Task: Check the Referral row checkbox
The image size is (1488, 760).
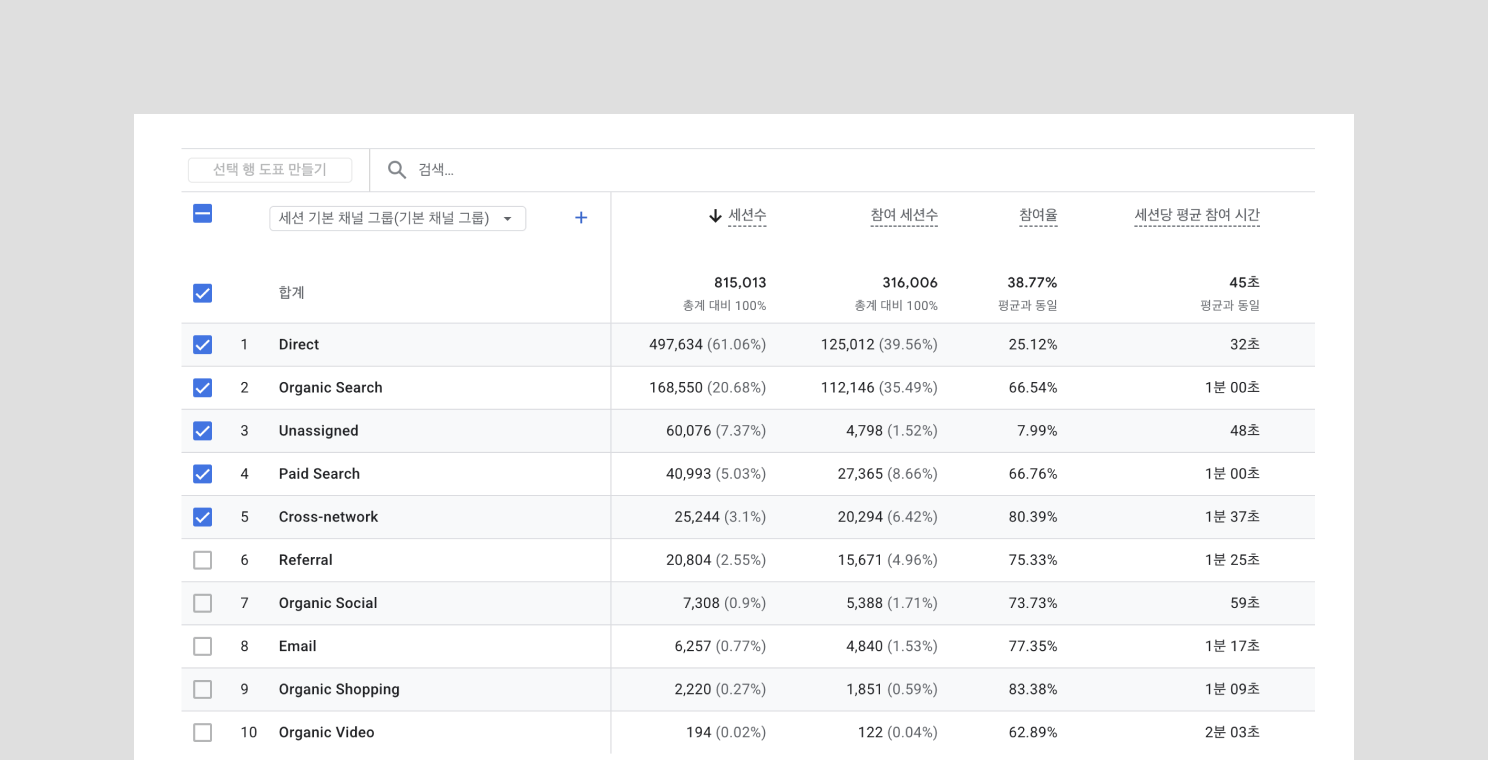Action: (x=202, y=560)
